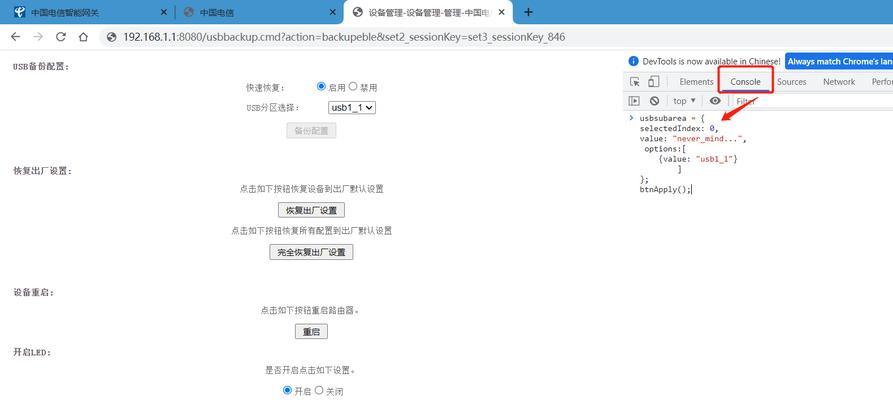Open the USB分区选择 dropdown

353,107
